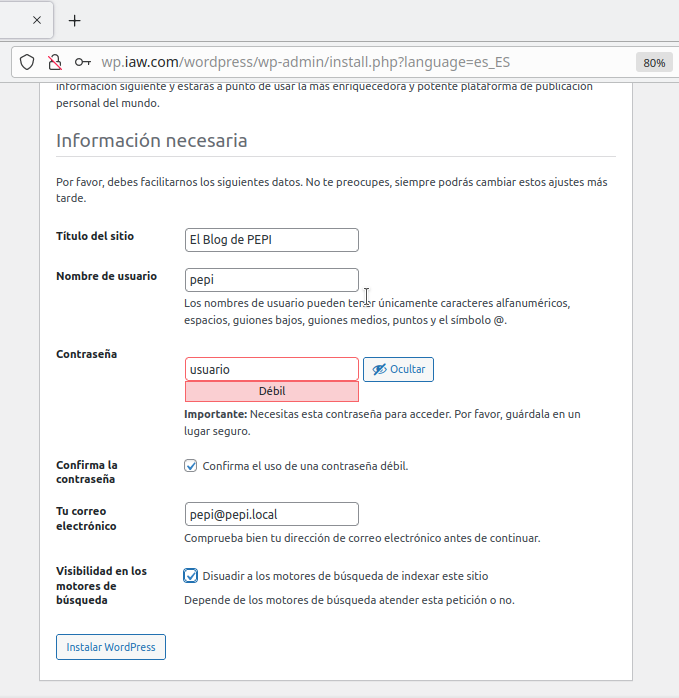679x698 pixels.
Task: Open a new browser tab
Action: pyautogui.click(x=75, y=20)
